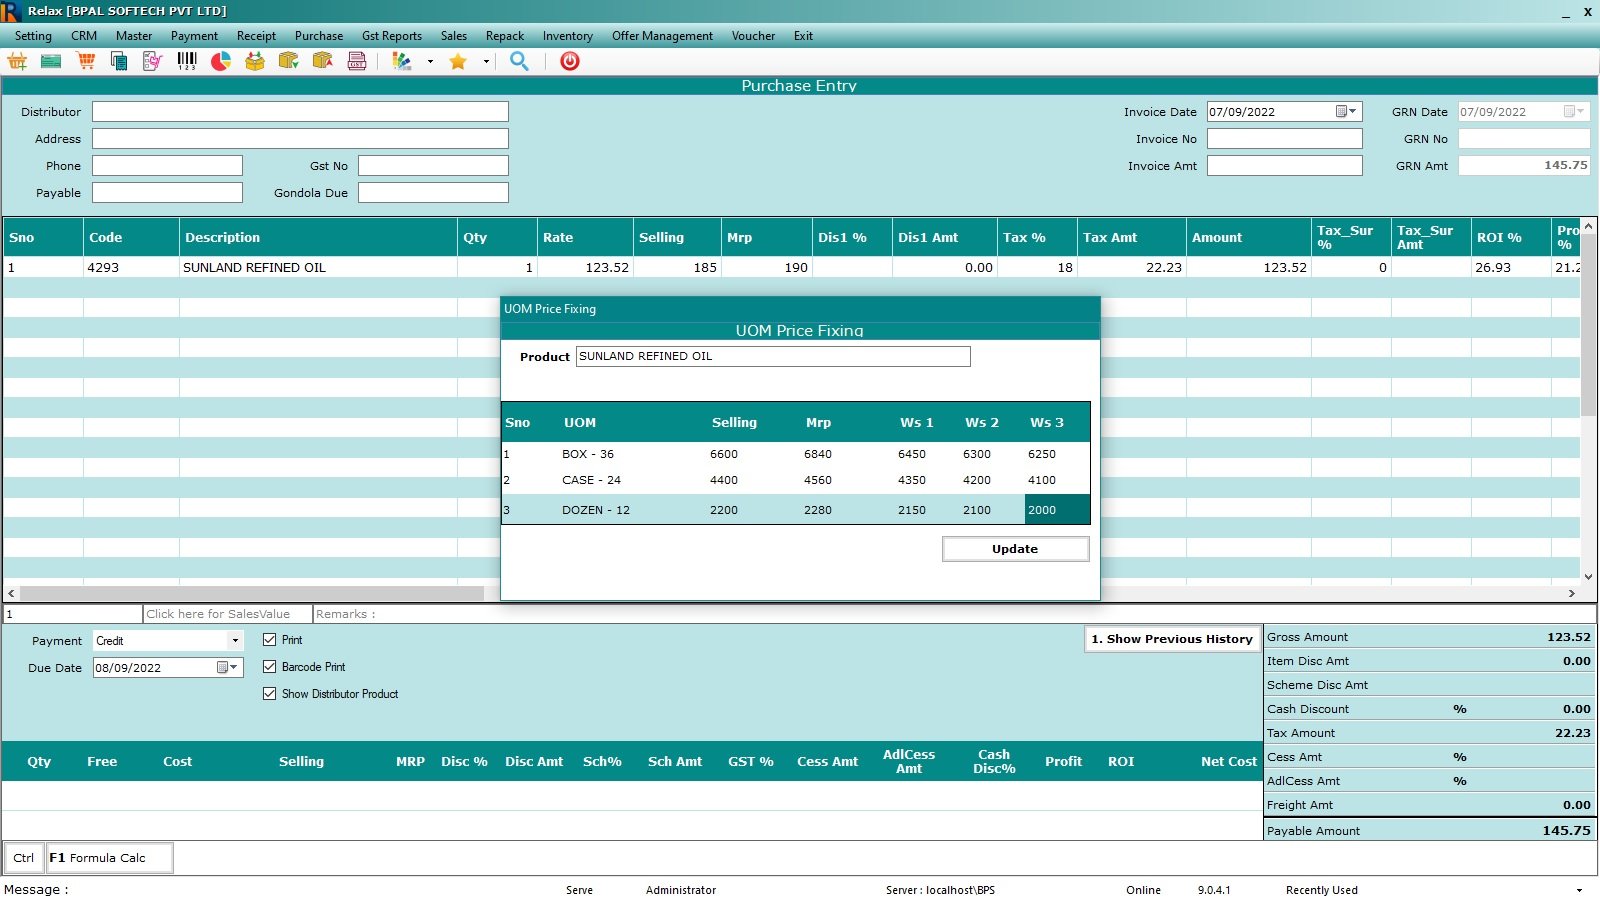
Task: Click Show Previous History button
Action: tap(1171, 639)
